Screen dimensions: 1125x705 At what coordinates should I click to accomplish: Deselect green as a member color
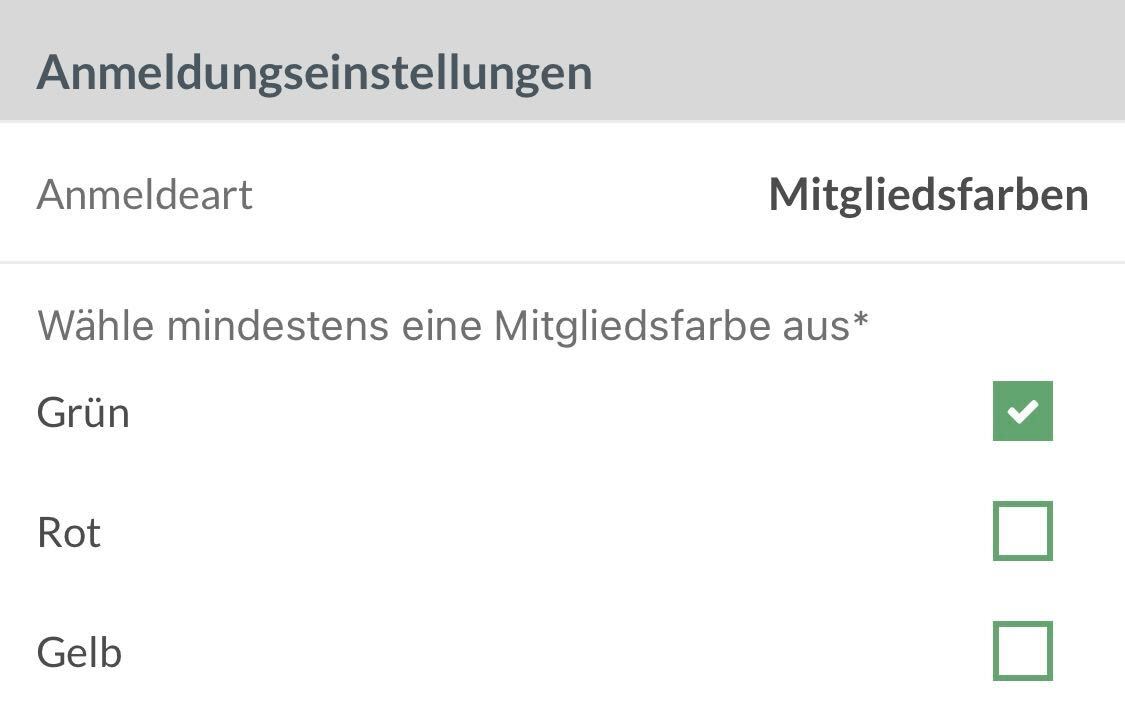[x=1022, y=411]
